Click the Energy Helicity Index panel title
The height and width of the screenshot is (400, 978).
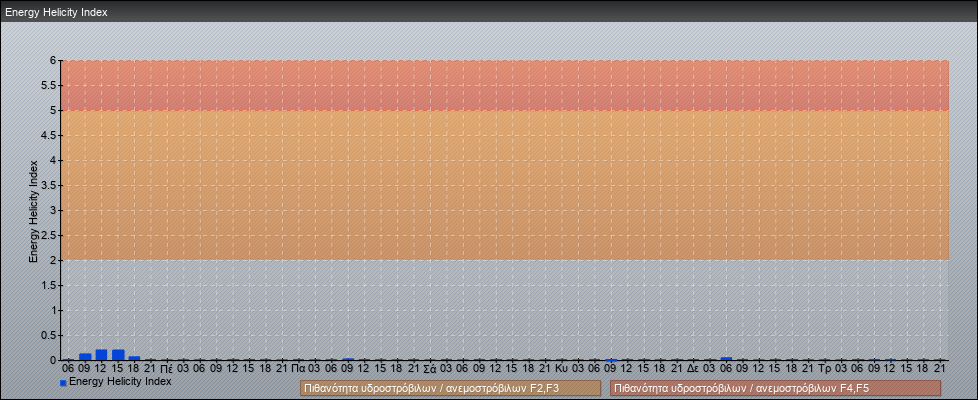click(x=56, y=12)
